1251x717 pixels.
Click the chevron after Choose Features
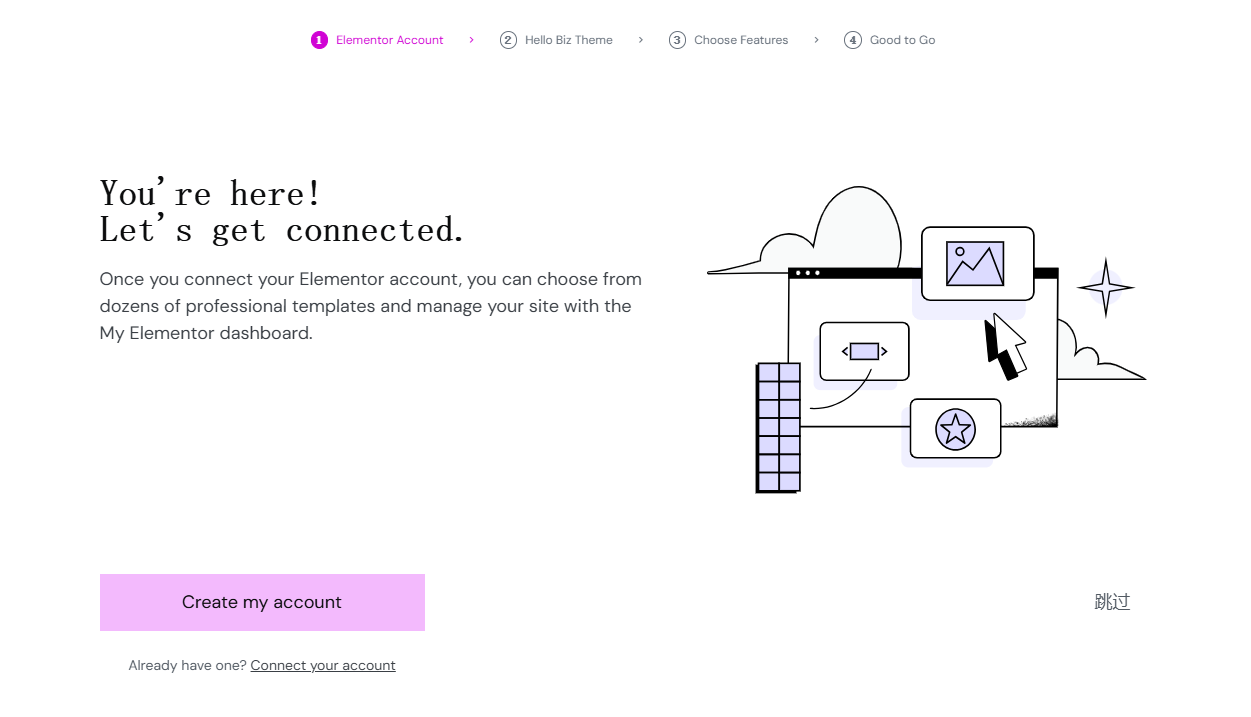point(816,40)
